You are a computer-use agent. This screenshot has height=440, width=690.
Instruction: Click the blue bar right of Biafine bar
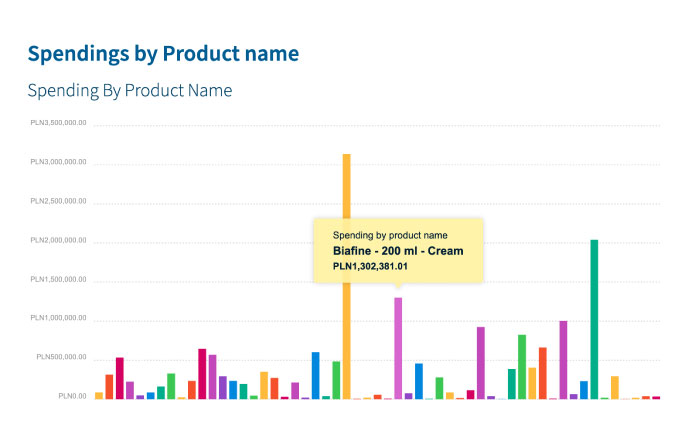click(x=419, y=381)
